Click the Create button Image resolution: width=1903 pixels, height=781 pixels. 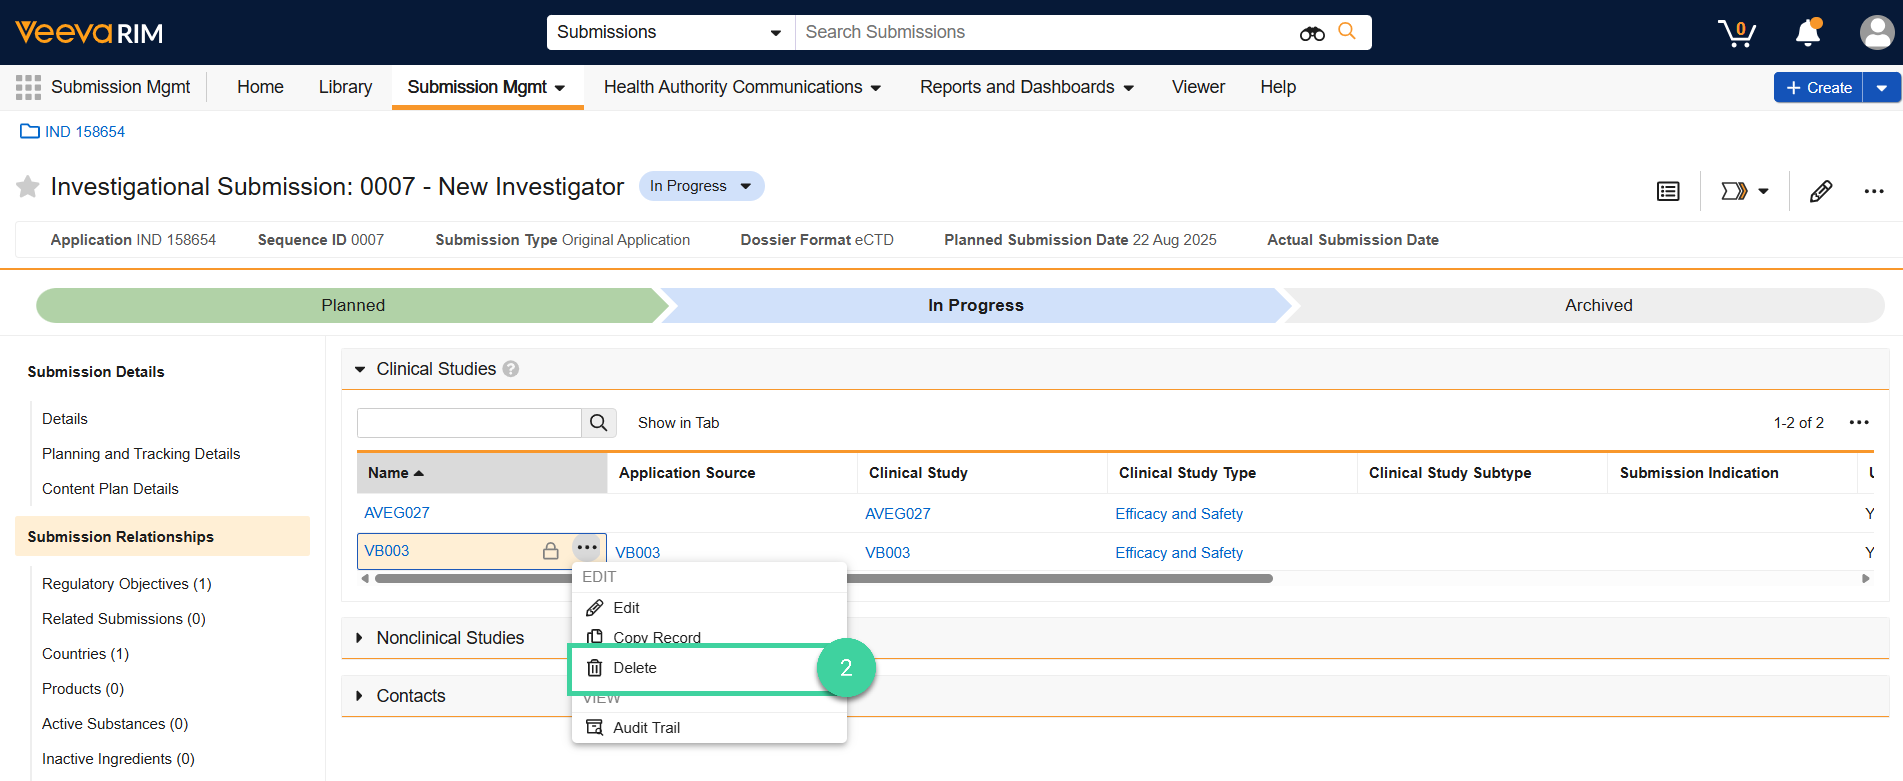click(x=1818, y=88)
